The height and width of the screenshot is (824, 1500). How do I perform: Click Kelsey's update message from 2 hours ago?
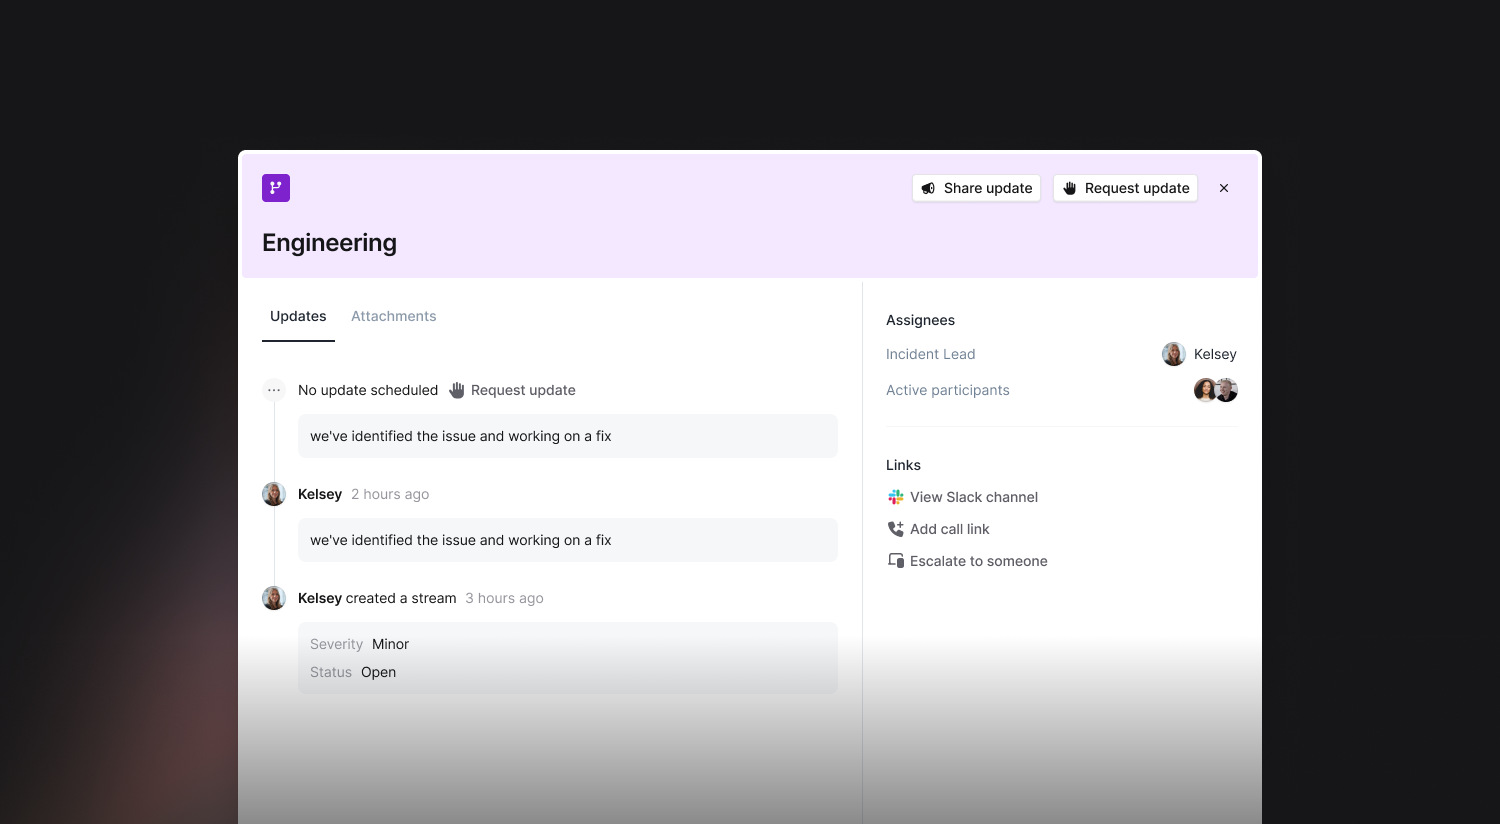[x=568, y=540]
